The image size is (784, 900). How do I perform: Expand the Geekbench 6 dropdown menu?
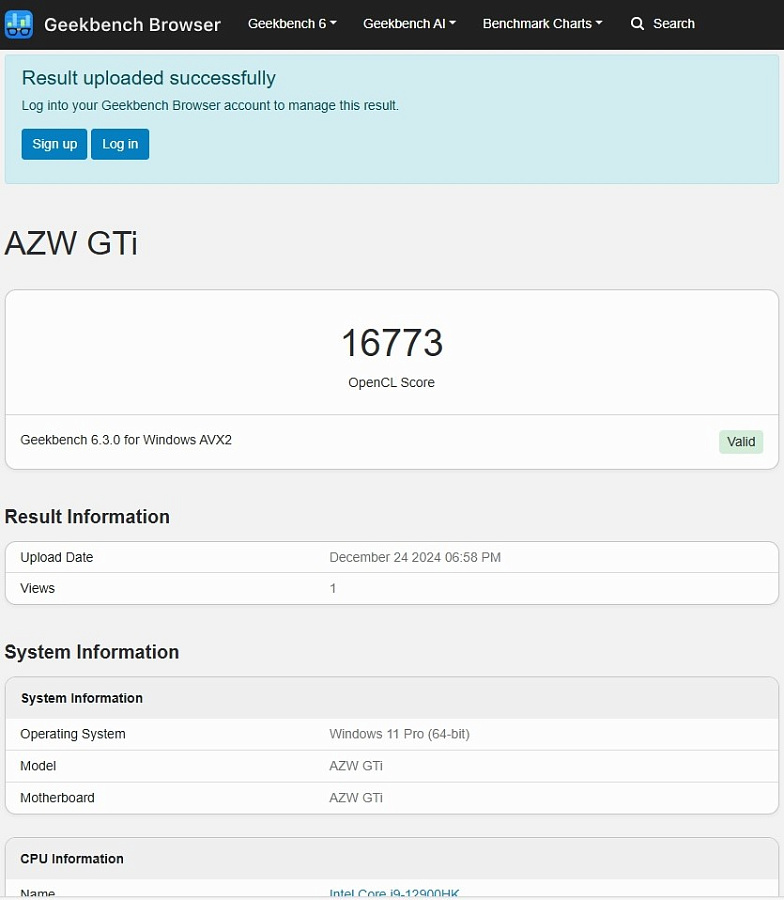point(292,24)
